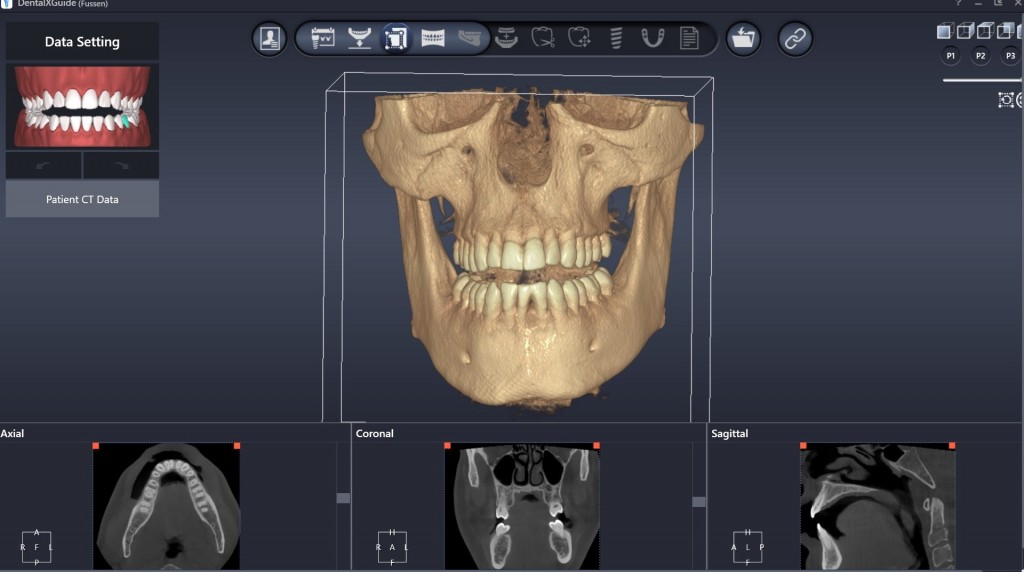This screenshot has height=572, width=1024.
Task: Toggle the solid cube view mode
Action: coord(944,32)
